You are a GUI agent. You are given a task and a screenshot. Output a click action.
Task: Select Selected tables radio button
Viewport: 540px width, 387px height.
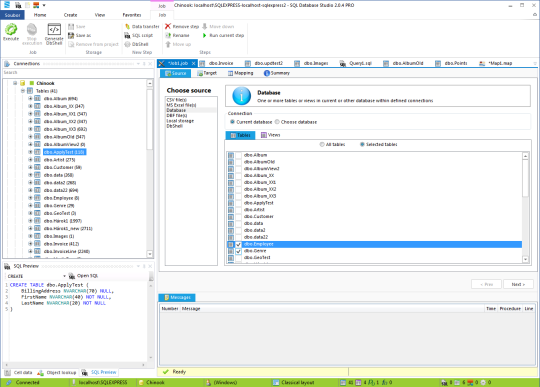[362, 145]
